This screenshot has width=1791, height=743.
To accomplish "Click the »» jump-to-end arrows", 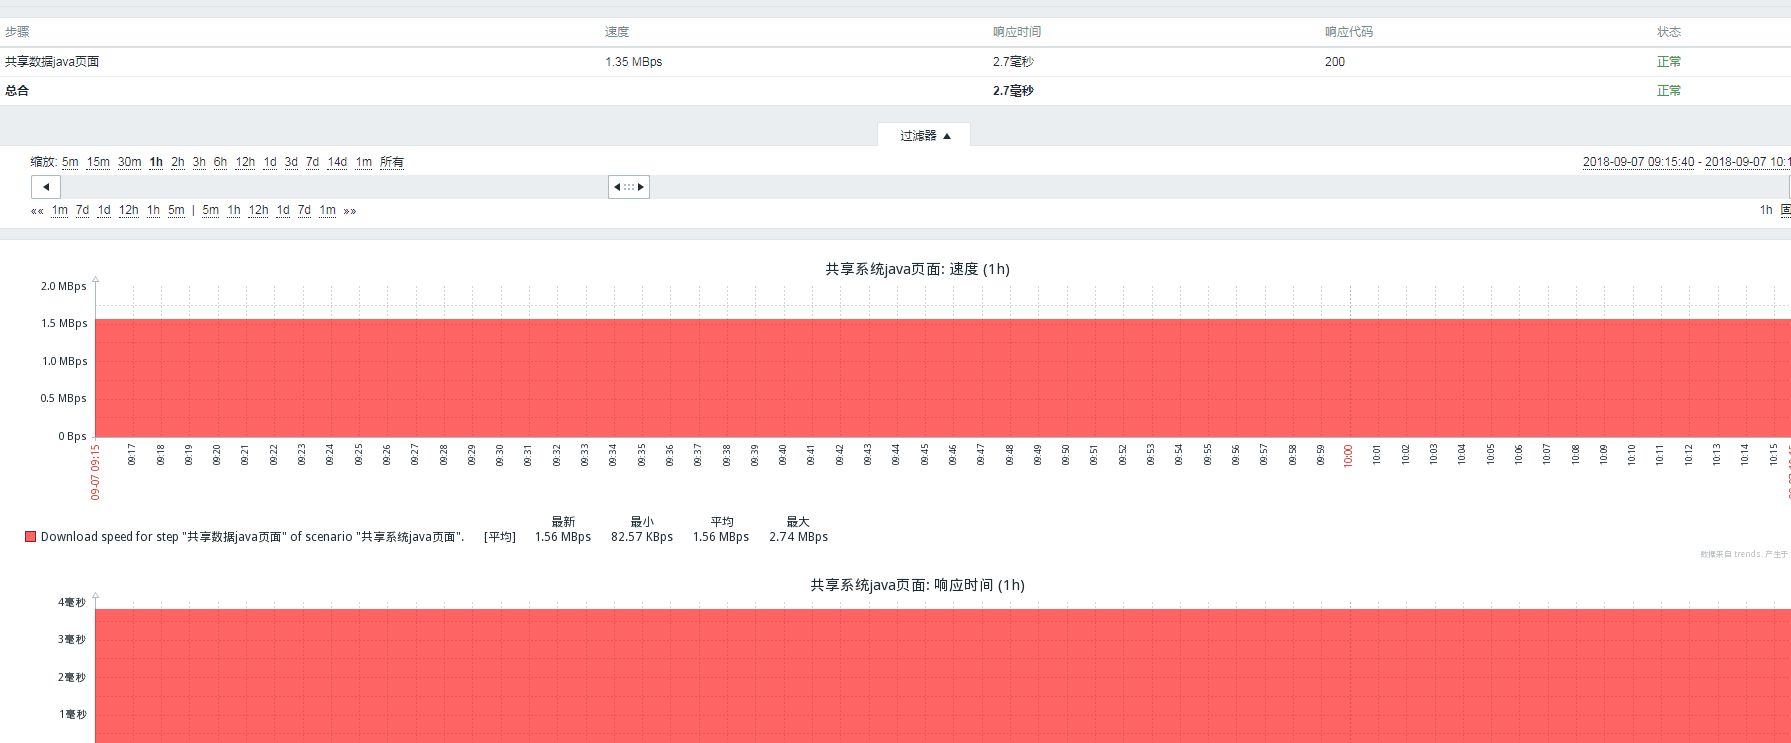I will 350,211.
